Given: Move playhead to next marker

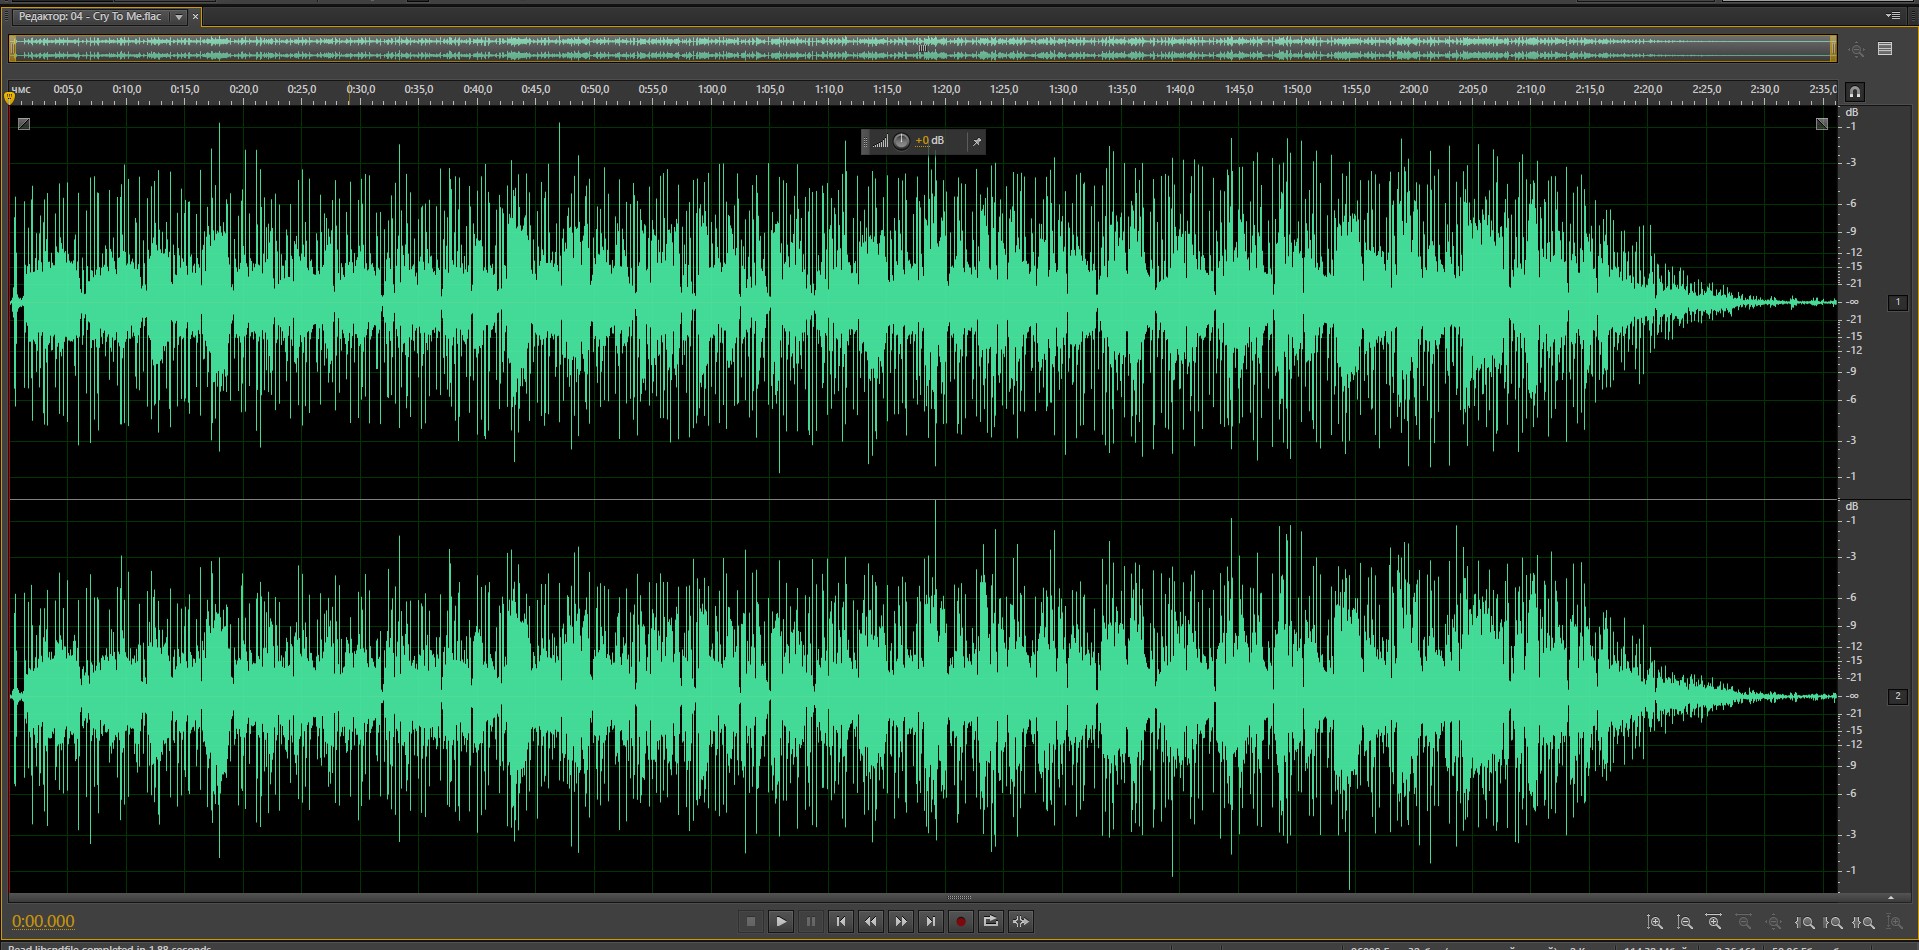Looking at the screenshot, I should pyautogui.click(x=931, y=921).
